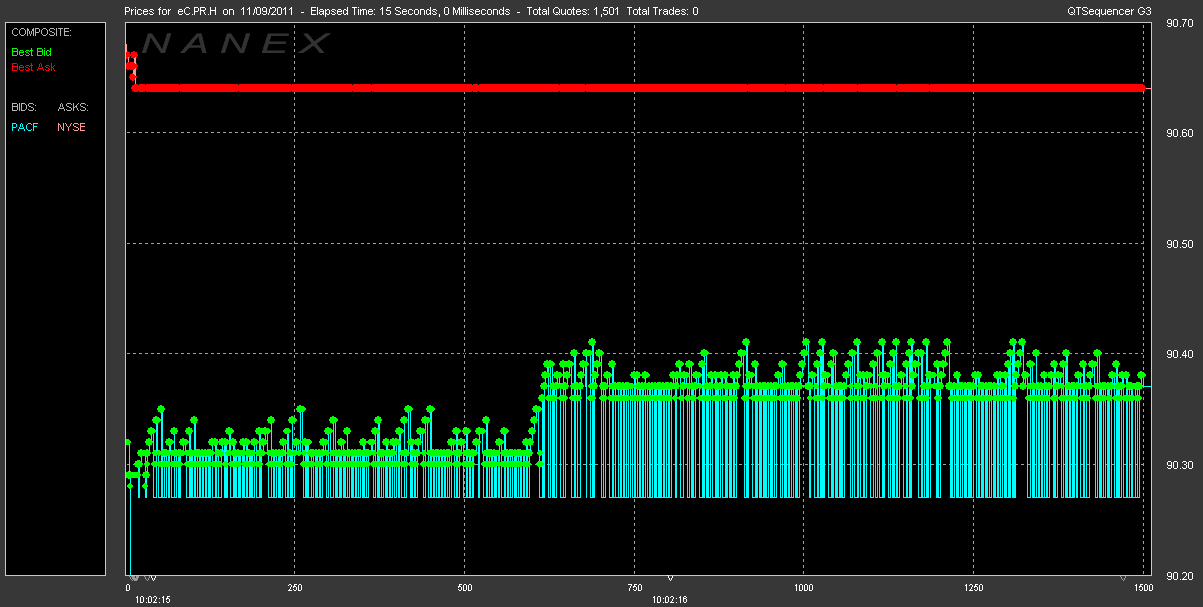
Task: Select the 750 tick label on the quote axis
Action: click(x=634, y=588)
